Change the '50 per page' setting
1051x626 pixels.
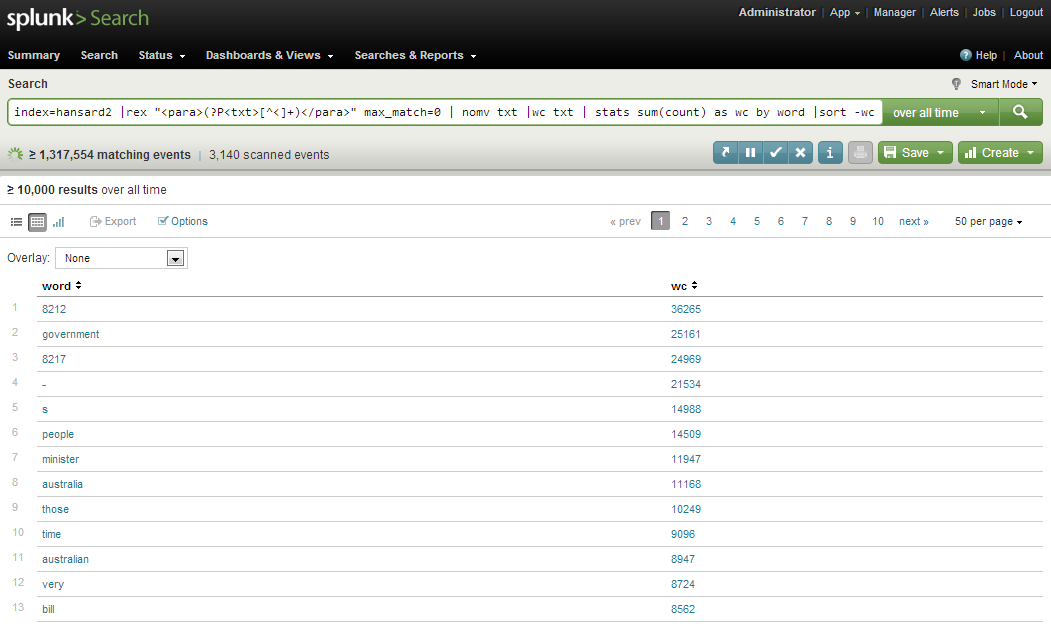[987, 221]
